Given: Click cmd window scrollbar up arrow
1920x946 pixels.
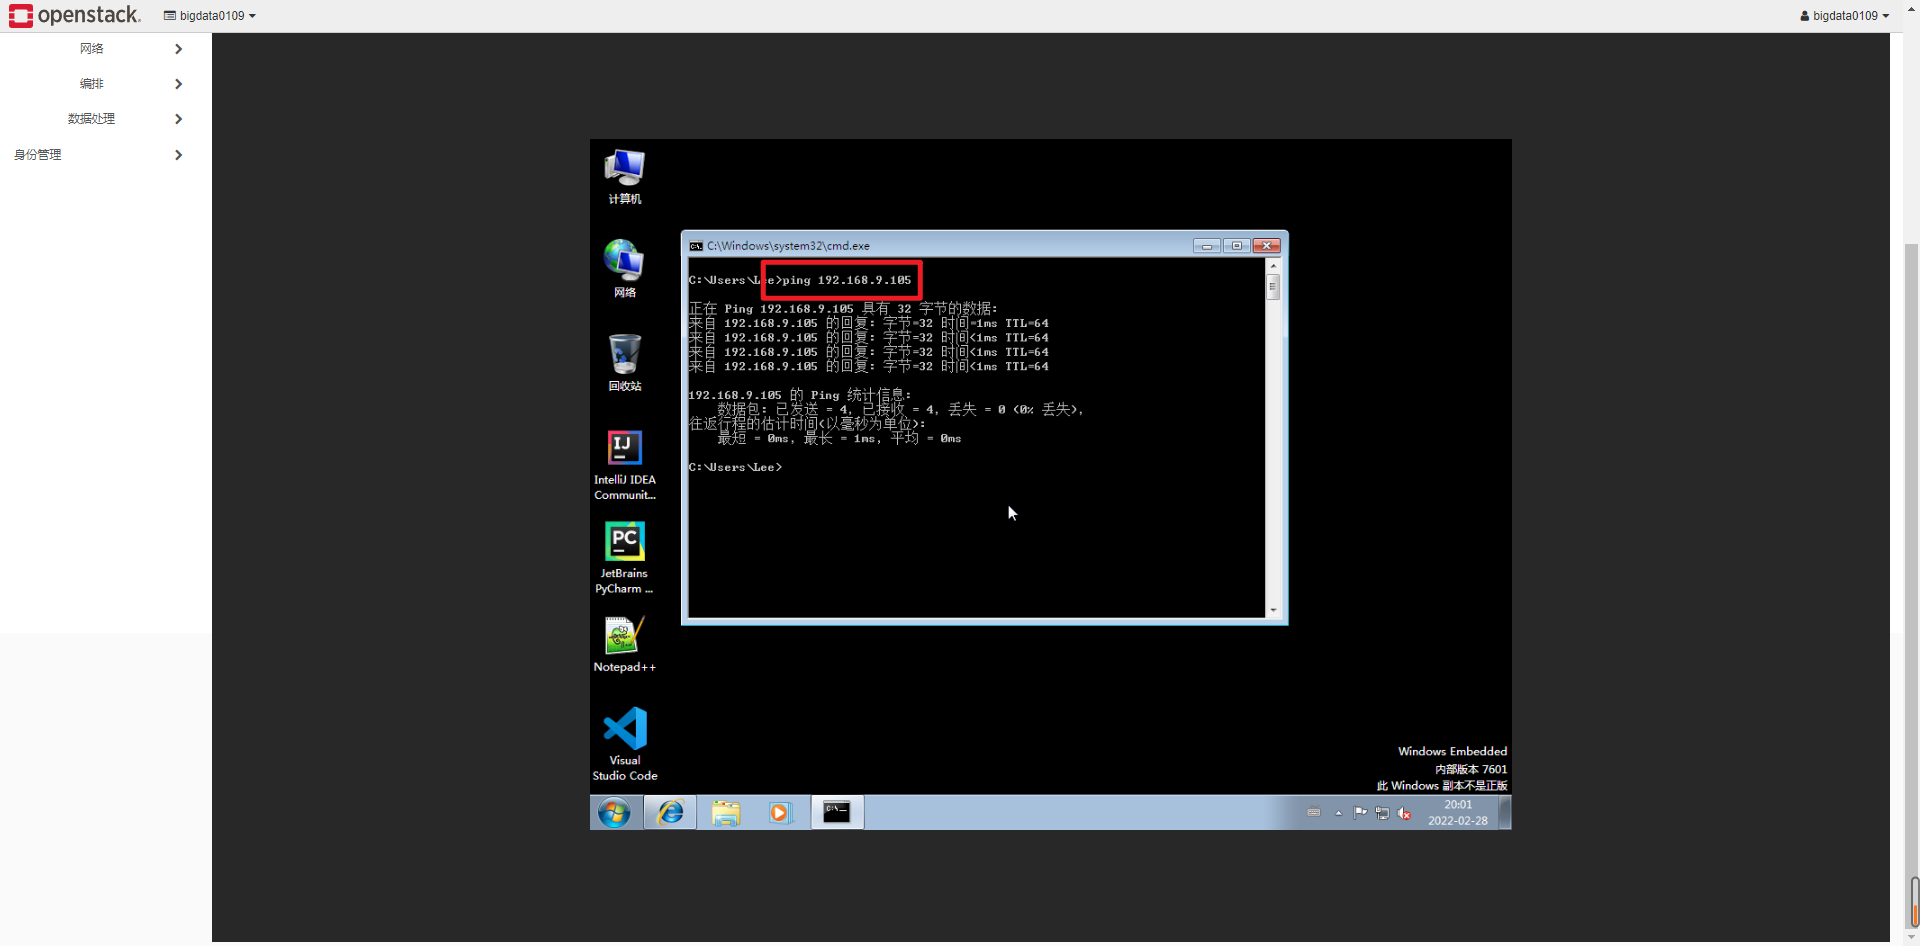Looking at the screenshot, I should pyautogui.click(x=1273, y=266).
